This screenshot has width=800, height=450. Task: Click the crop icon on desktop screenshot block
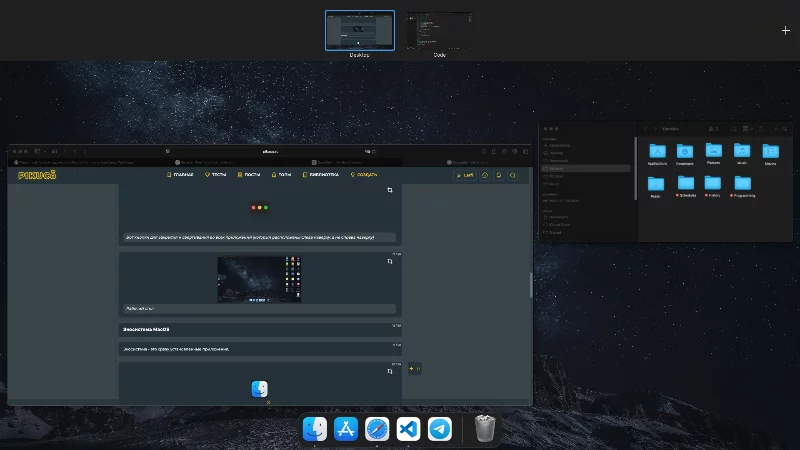(390, 261)
